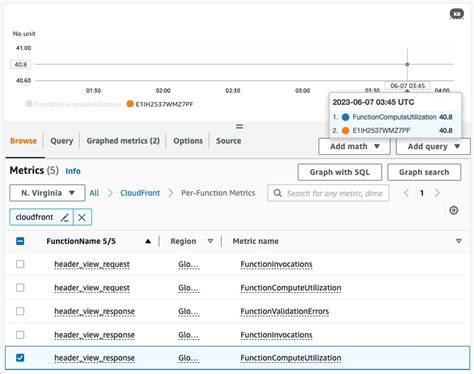Open the Region column filter arrow

[x=210, y=241]
